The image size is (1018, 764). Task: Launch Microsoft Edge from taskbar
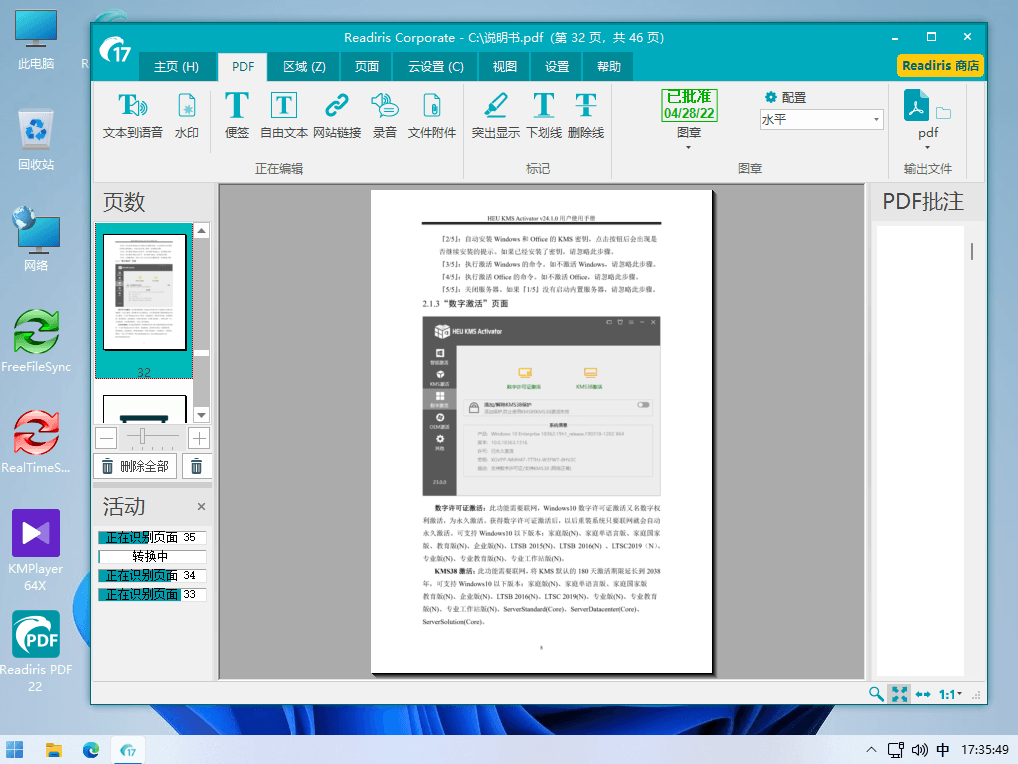coord(91,750)
